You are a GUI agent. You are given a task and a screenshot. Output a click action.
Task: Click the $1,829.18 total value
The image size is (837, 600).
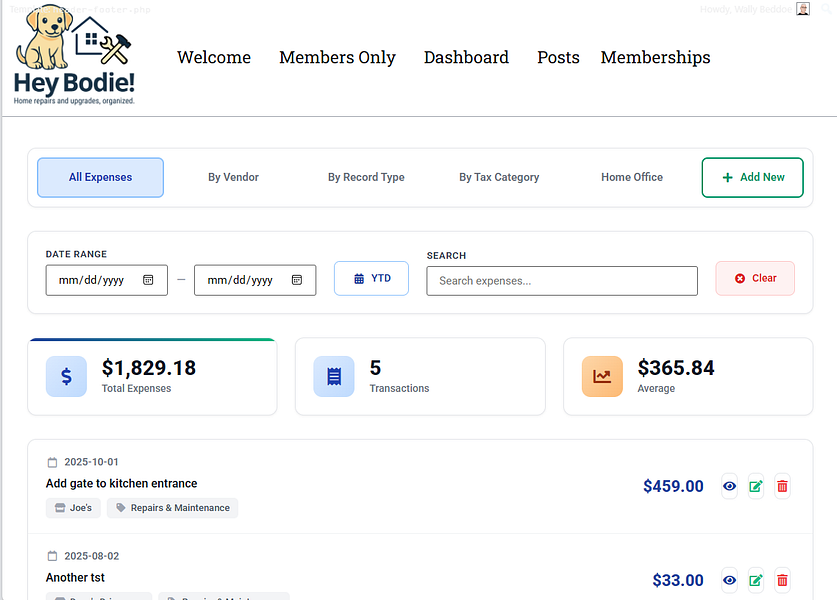[149, 368]
